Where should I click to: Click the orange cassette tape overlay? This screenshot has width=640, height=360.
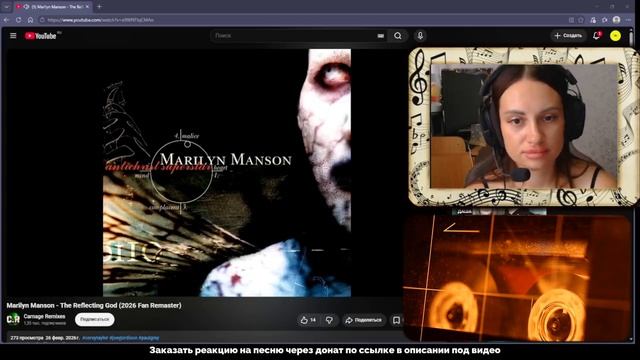(x=518, y=279)
